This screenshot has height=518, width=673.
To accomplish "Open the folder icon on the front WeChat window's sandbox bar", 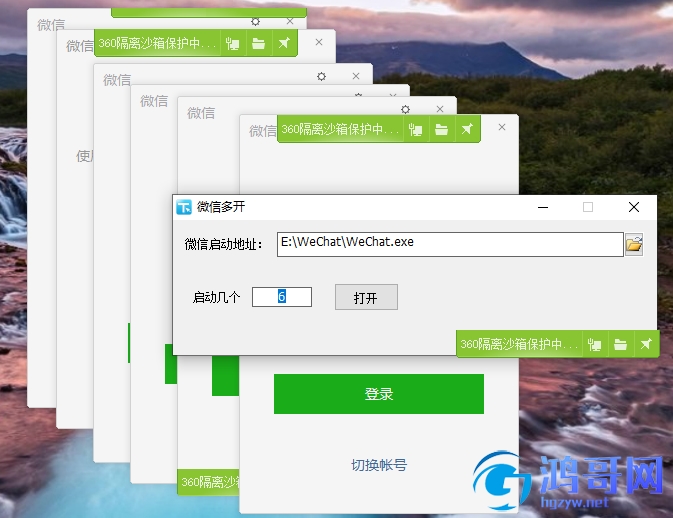I will 441,129.
